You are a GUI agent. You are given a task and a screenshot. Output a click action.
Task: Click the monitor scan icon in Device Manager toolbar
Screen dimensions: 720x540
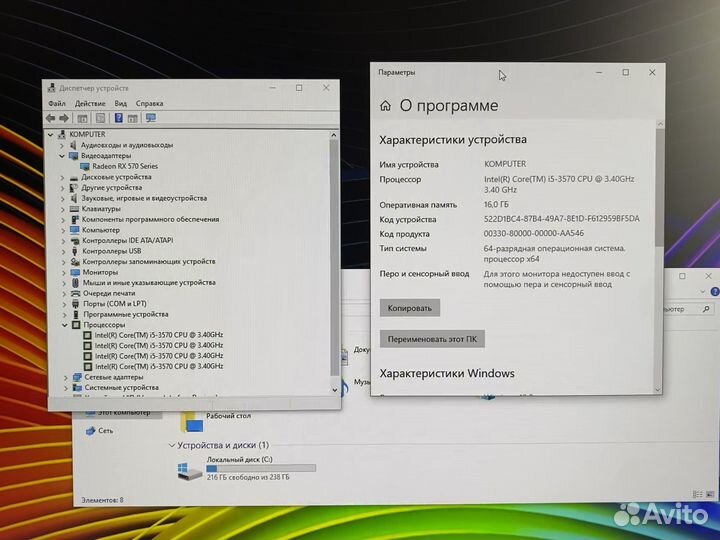tap(151, 118)
